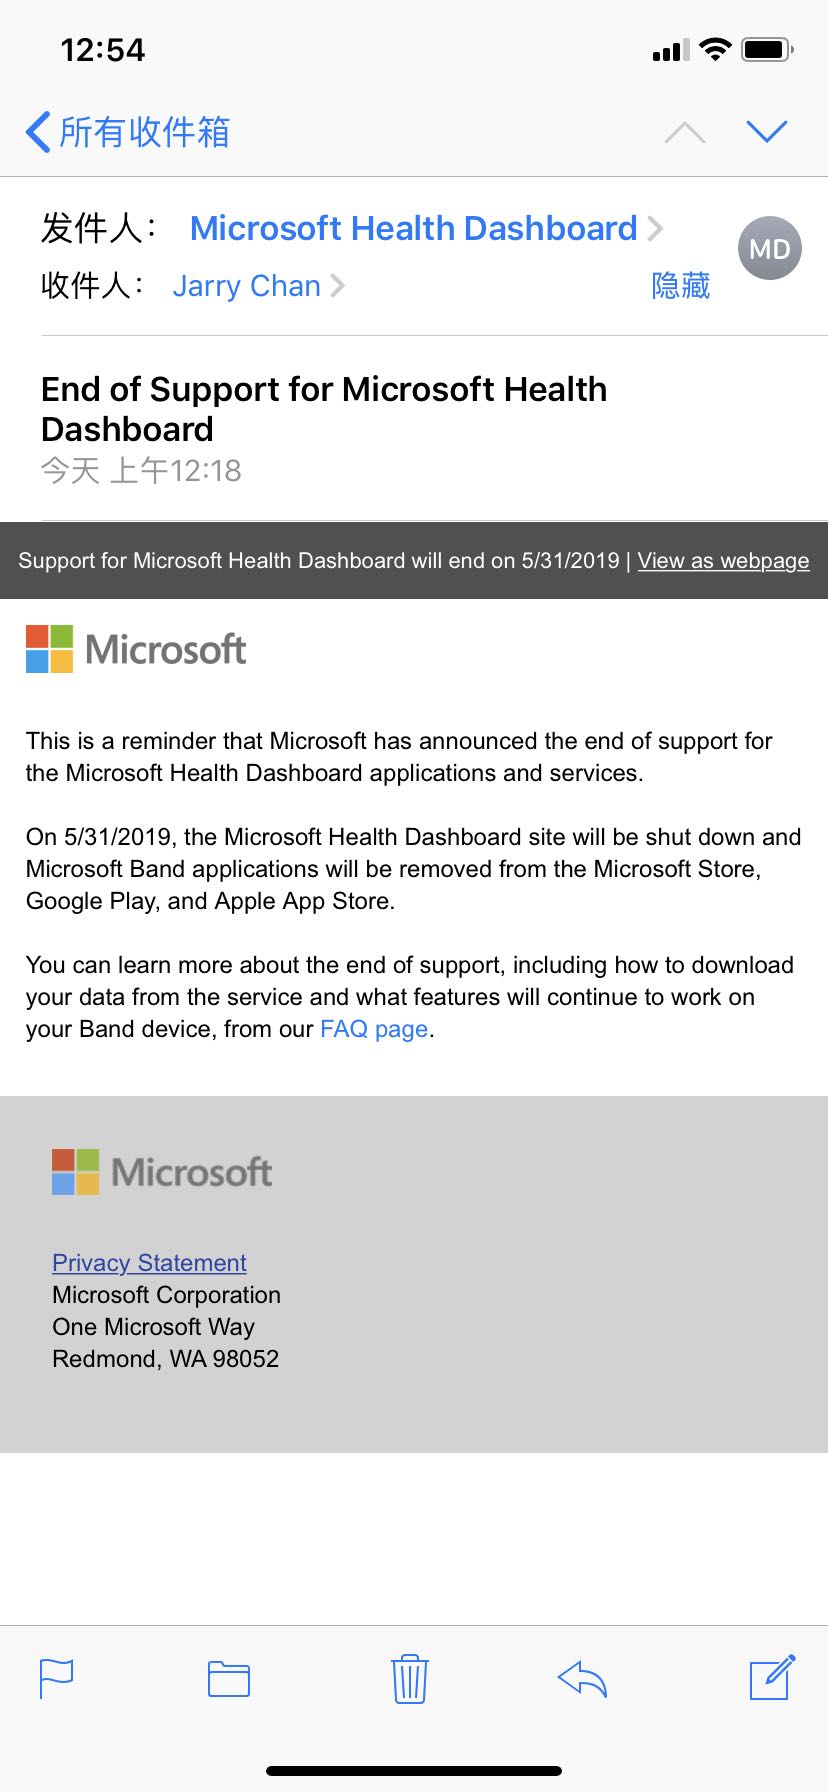Screen dimensions: 828x1792
Task: Hide details with 隐藏
Action: [x=681, y=286]
